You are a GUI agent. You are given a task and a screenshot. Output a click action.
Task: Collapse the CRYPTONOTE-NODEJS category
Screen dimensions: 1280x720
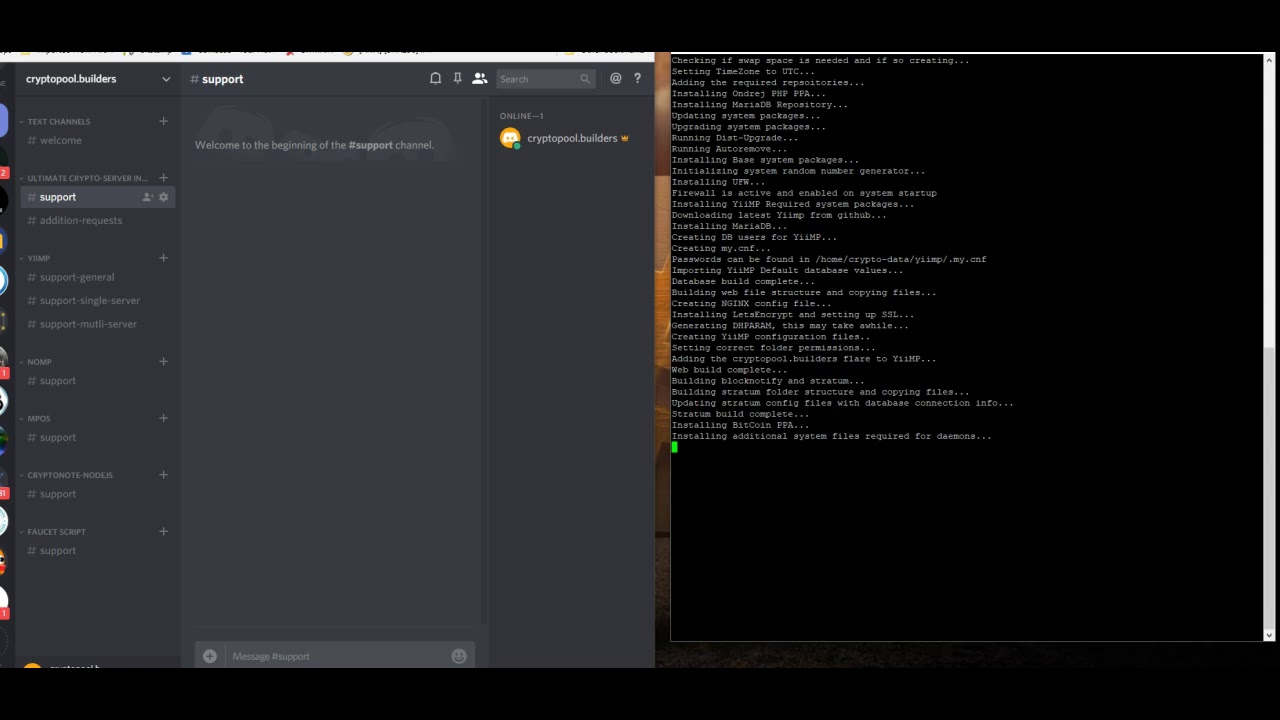click(66, 475)
